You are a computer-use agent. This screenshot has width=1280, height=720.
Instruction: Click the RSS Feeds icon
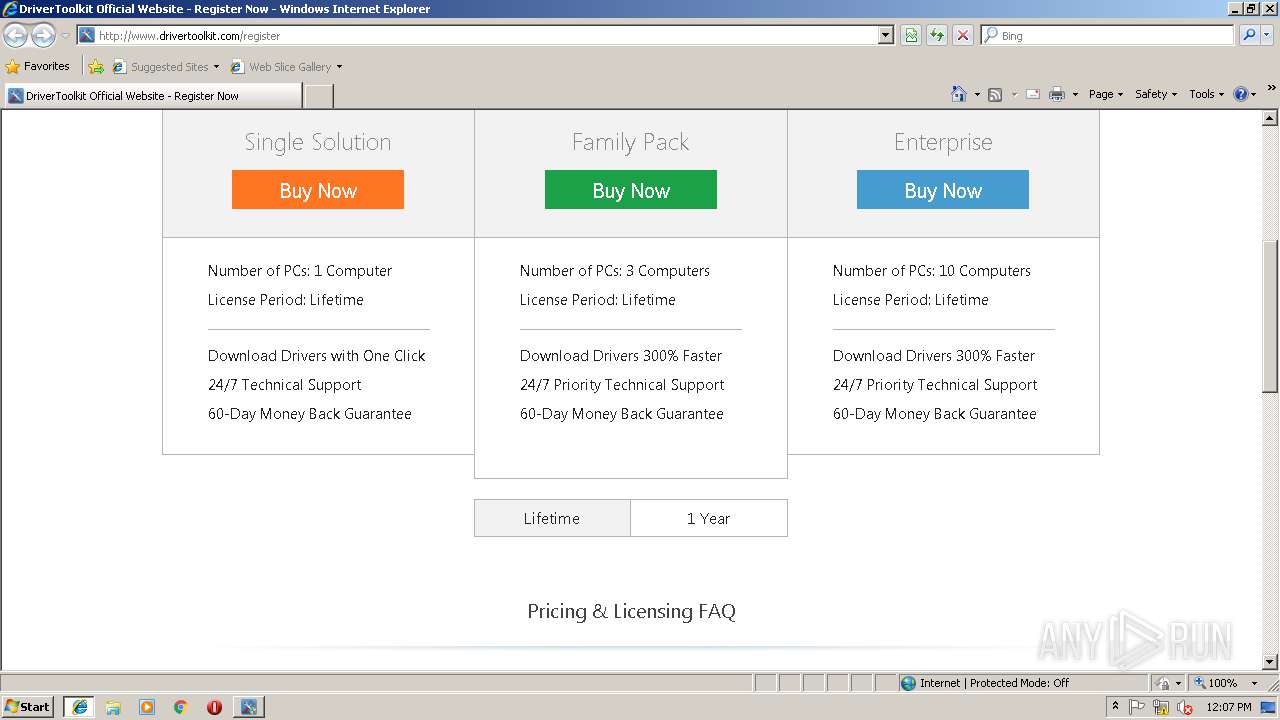click(995, 94)
